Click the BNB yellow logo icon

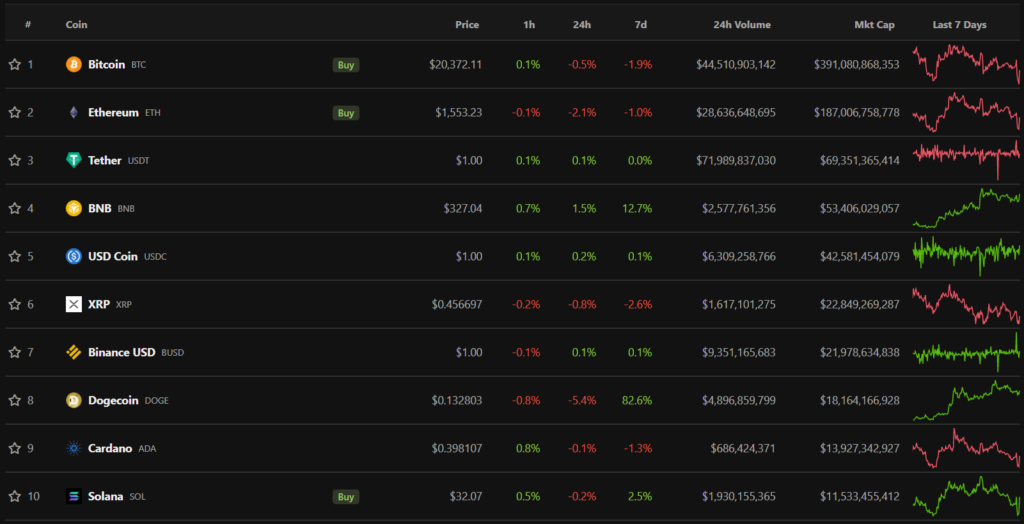pos(73,208)
